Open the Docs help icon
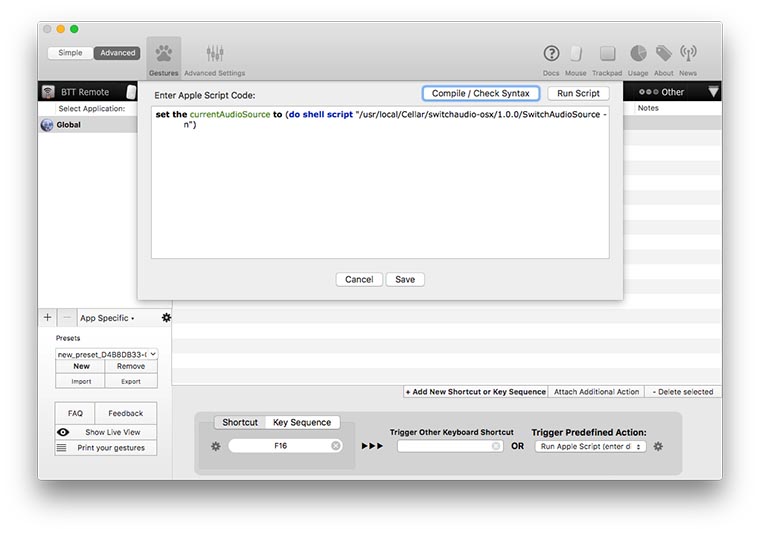This screenshot has width=760, height=534. coord(551,53)
